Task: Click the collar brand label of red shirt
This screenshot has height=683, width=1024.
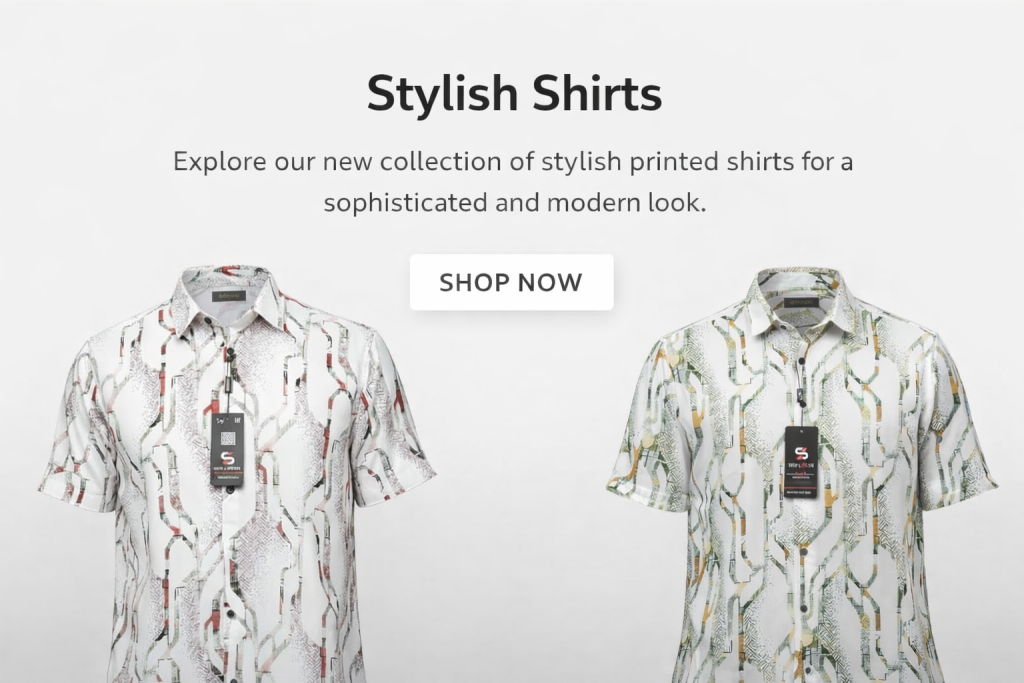Action: pyautogui.click(x=228, y=296)
